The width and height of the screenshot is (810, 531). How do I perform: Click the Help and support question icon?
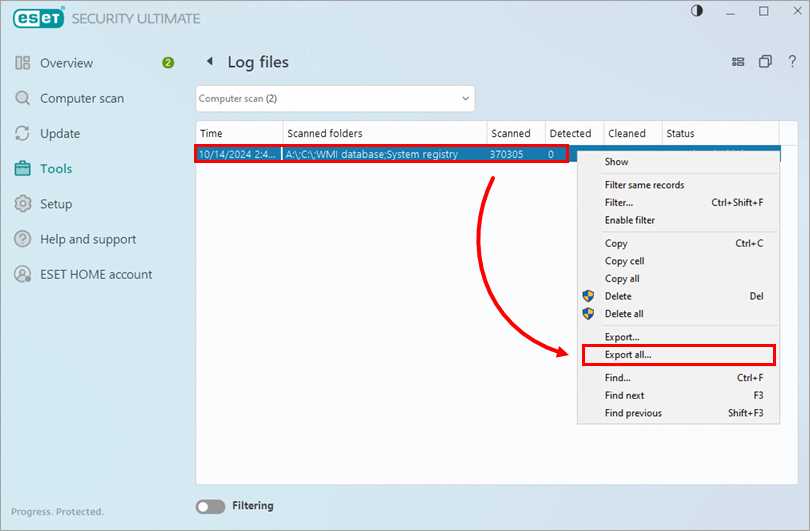[23, 239]
